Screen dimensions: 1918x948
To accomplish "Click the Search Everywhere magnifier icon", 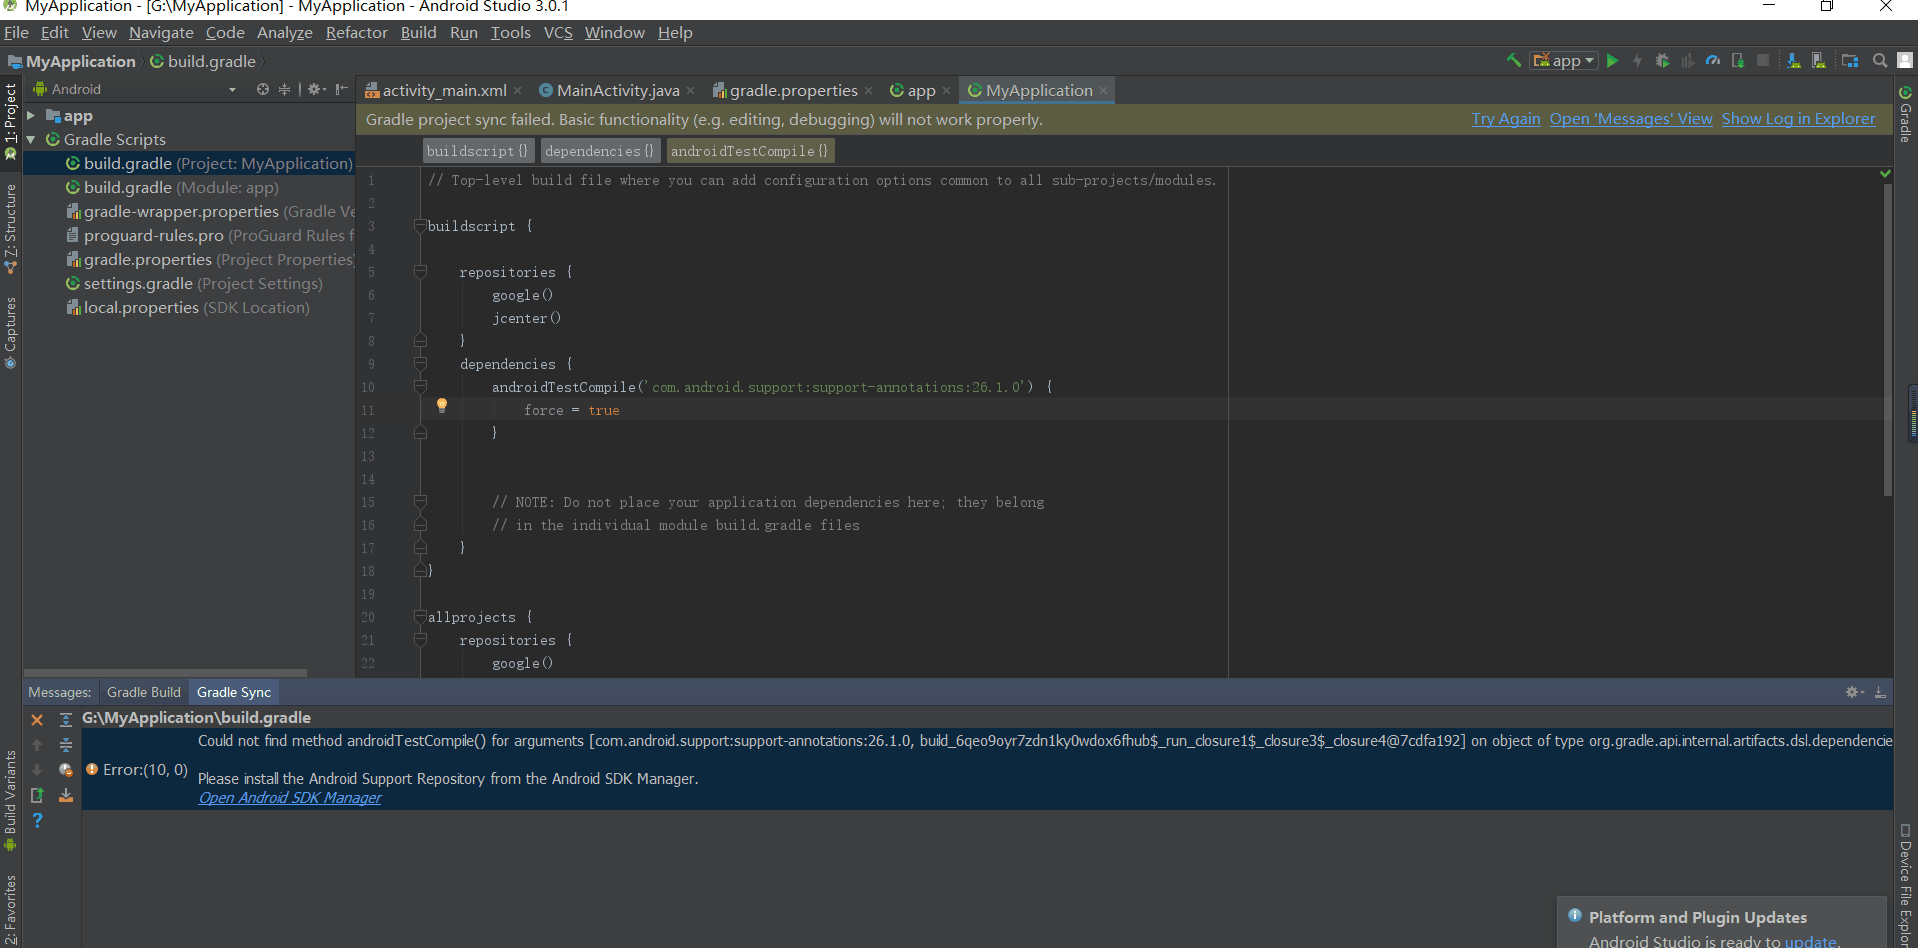I will pyautogui.click(x=1880, y=61).
